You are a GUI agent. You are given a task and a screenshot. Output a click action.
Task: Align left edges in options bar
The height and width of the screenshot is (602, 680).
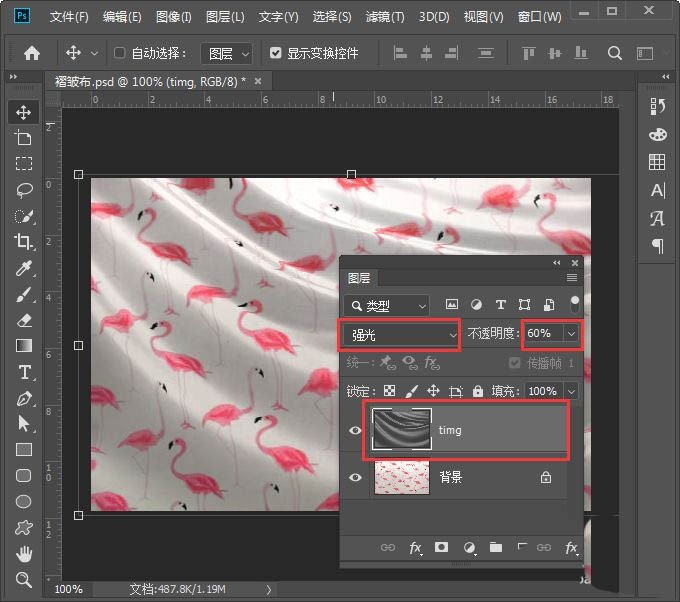[x=400, y=53]
